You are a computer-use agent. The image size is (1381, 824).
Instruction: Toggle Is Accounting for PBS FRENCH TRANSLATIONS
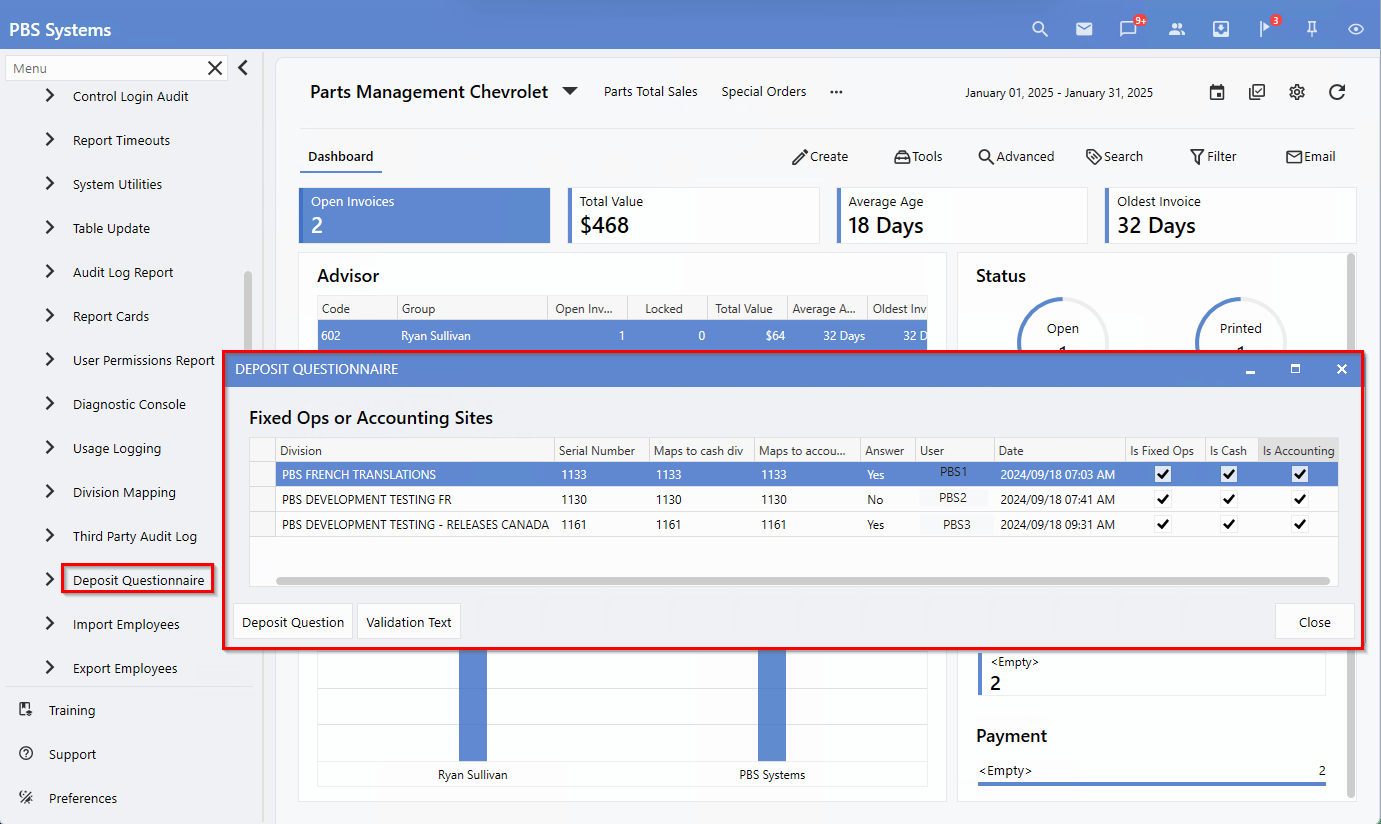1300,474
